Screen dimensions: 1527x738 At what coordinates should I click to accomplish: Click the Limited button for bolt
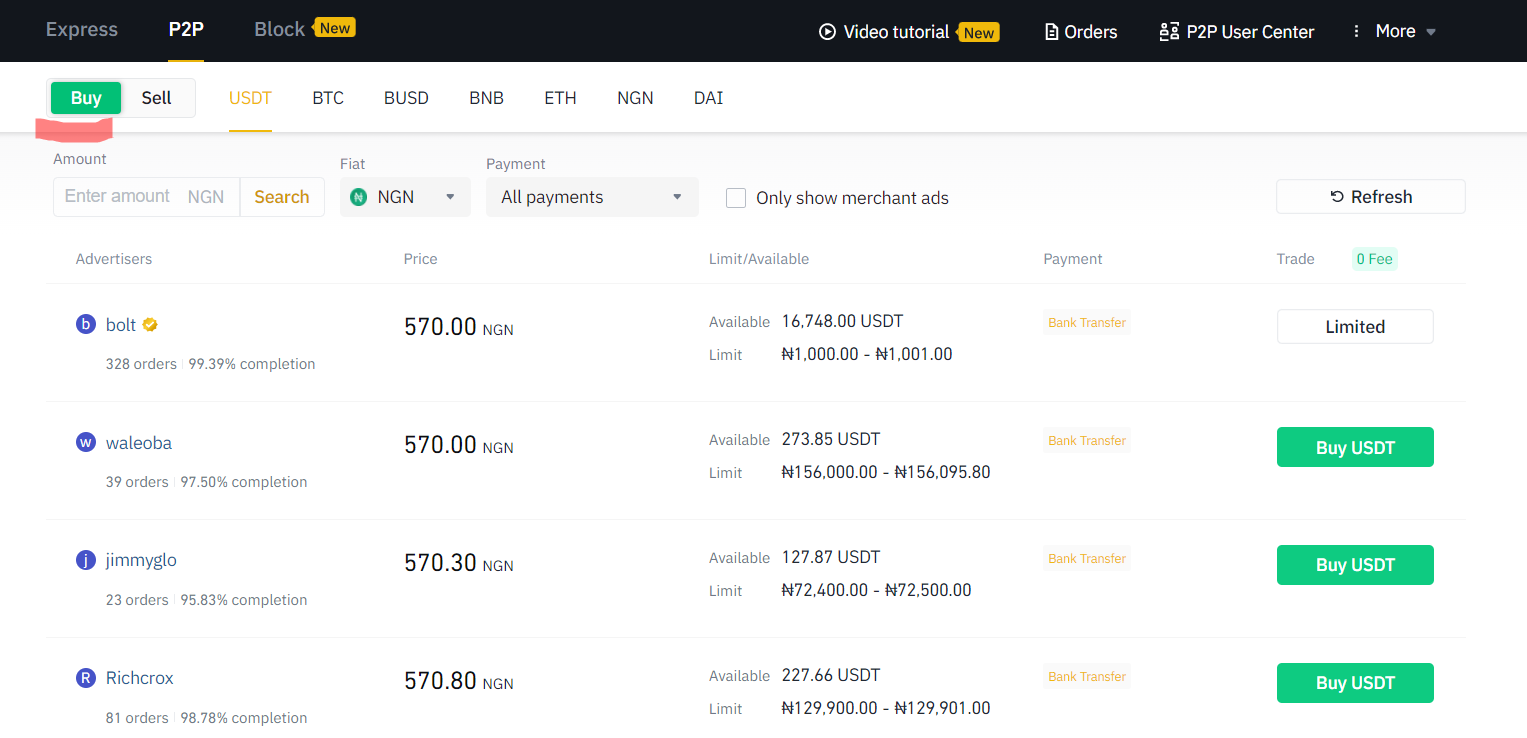coord(1355,327)
